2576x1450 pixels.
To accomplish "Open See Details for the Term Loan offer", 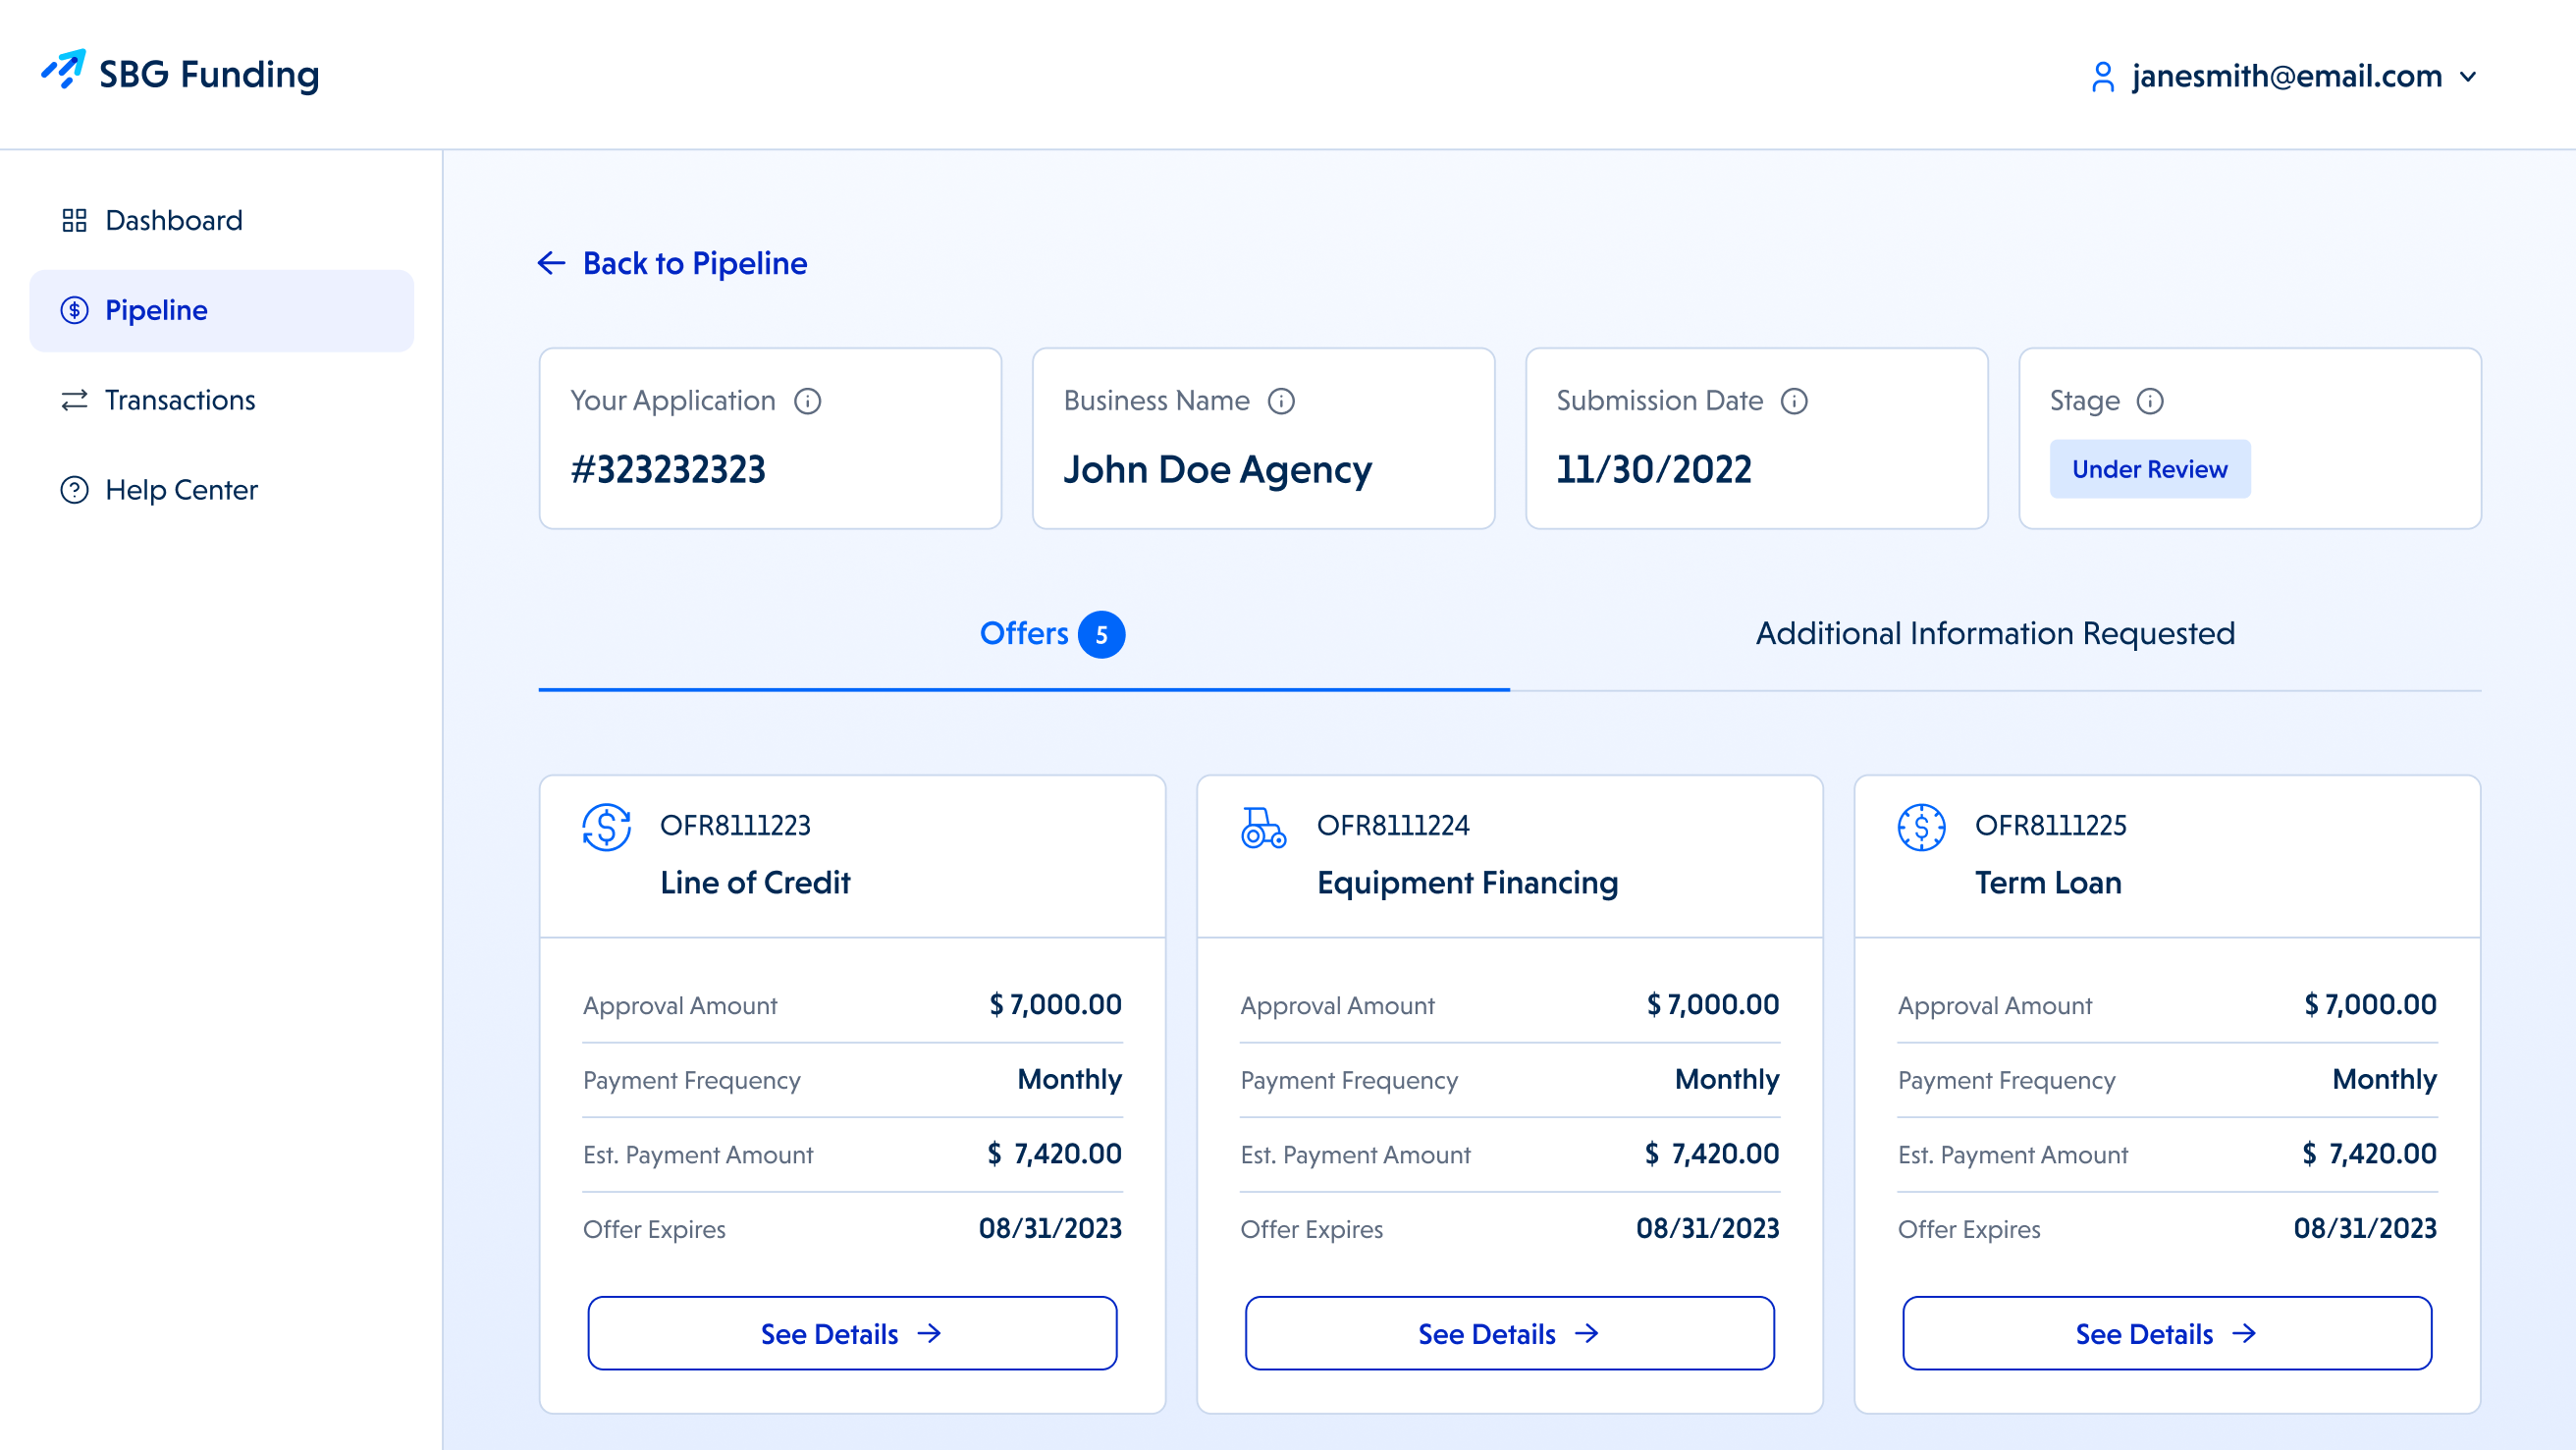I will point(2167,1333).
